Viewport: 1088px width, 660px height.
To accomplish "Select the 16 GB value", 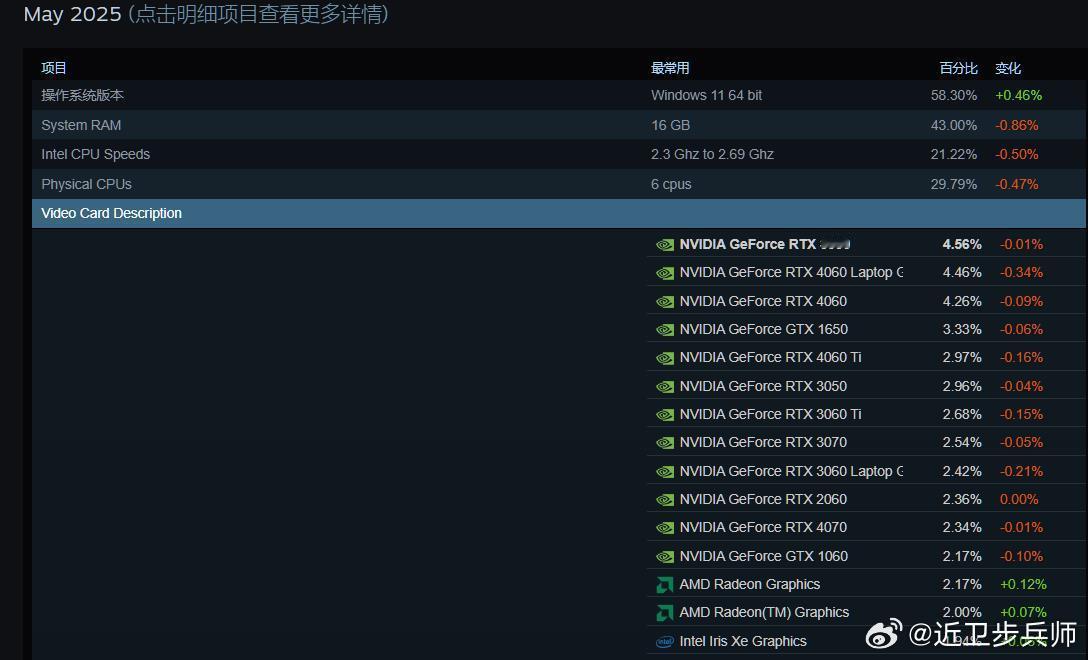I will tap(670, 125).
